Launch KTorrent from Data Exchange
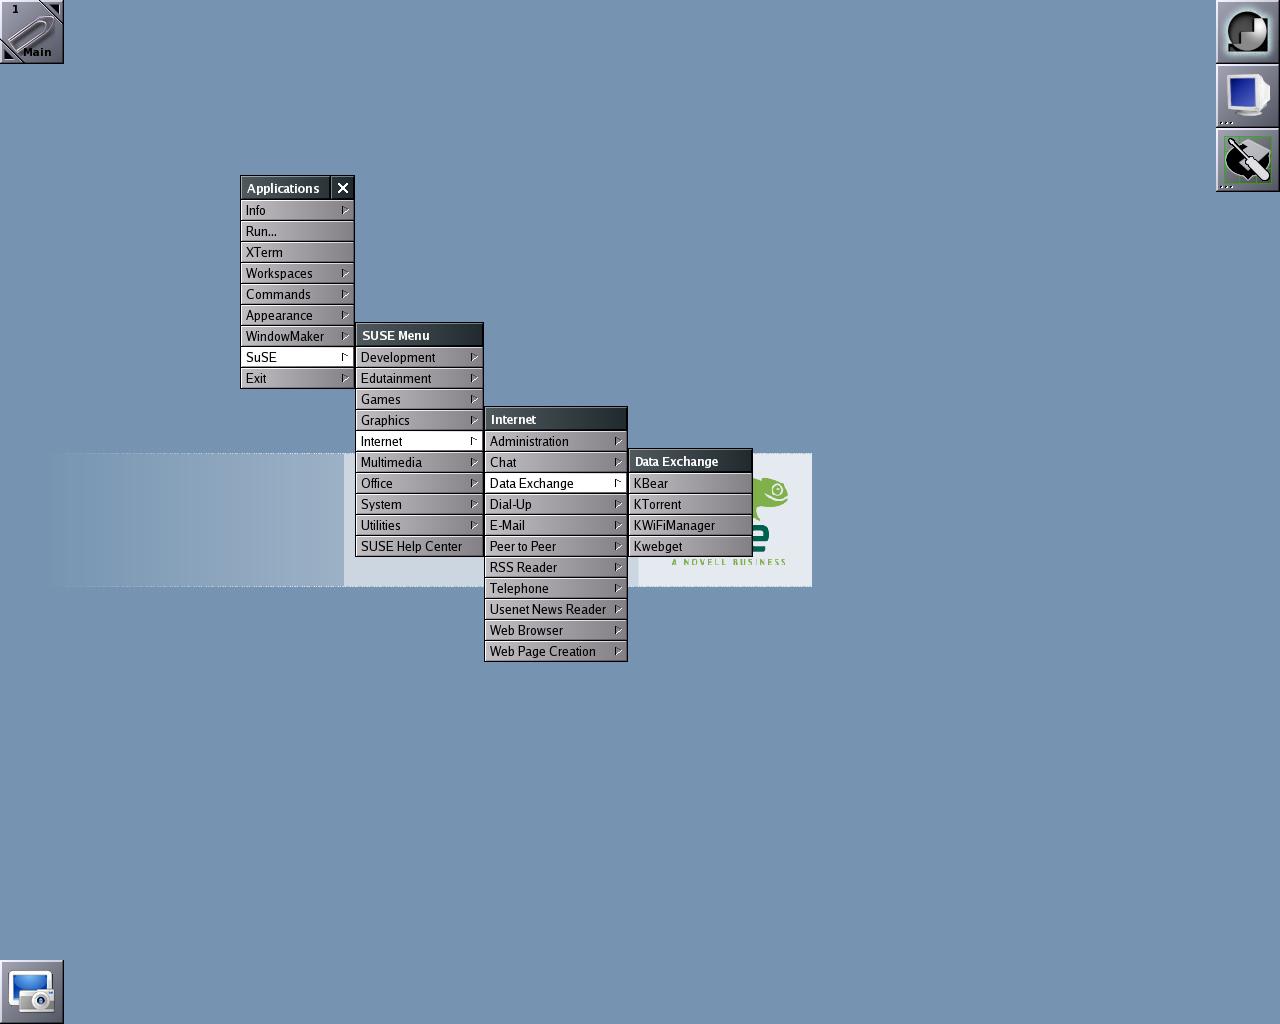The image size is (1280, 1024). click(690, 504)
